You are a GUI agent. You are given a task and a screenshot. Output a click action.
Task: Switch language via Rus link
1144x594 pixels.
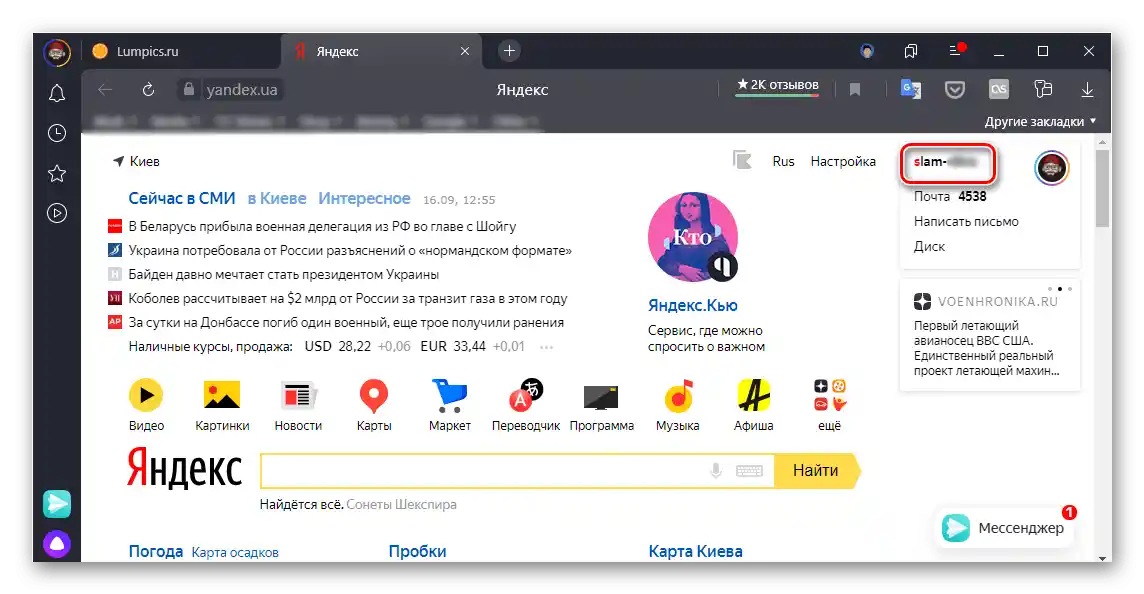point(784,161)
